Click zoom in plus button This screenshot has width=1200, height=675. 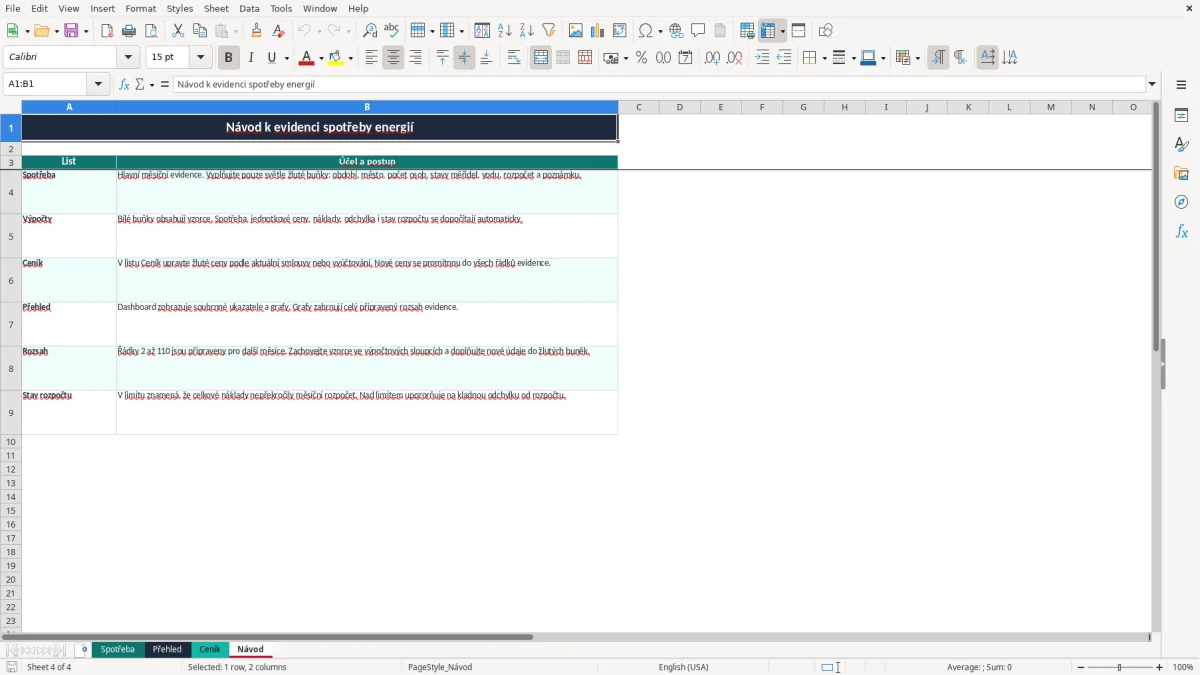(x=1160, y=667)
